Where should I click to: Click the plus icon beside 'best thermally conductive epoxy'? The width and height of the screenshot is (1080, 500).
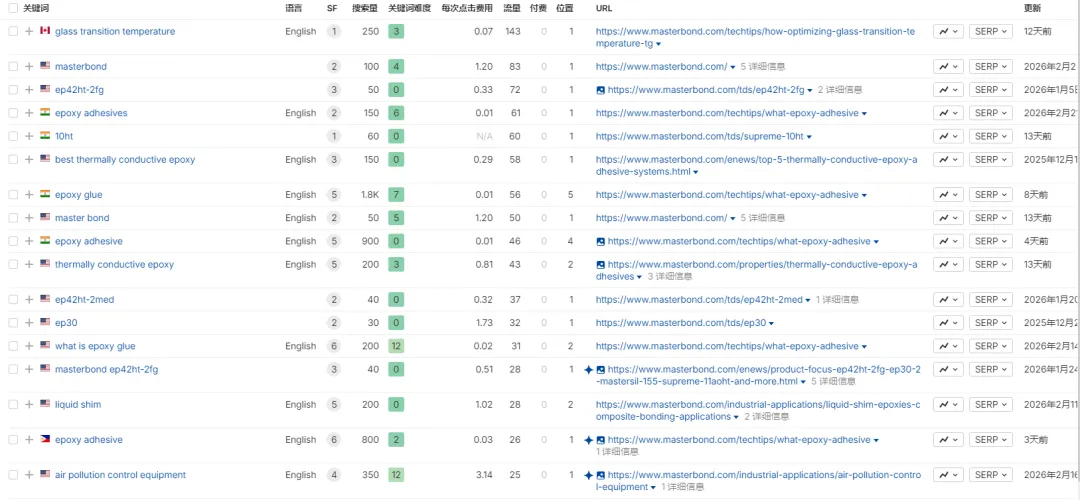(29, 160)
